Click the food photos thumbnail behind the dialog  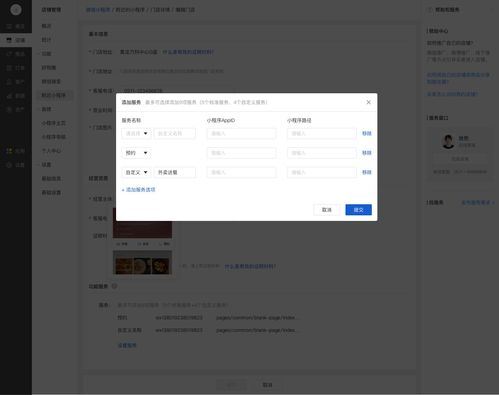142,263
